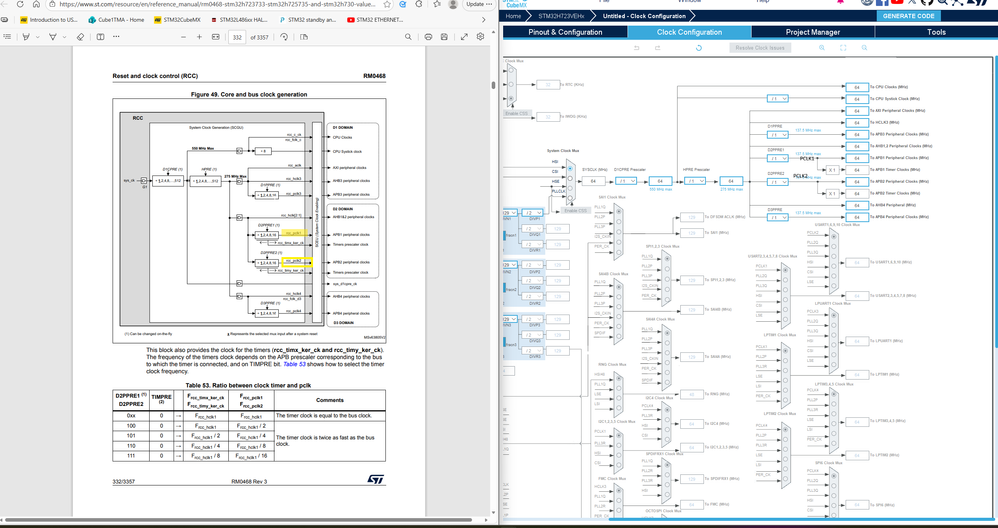Open D1PPRE divider dropdown

(x=778, y=135)
